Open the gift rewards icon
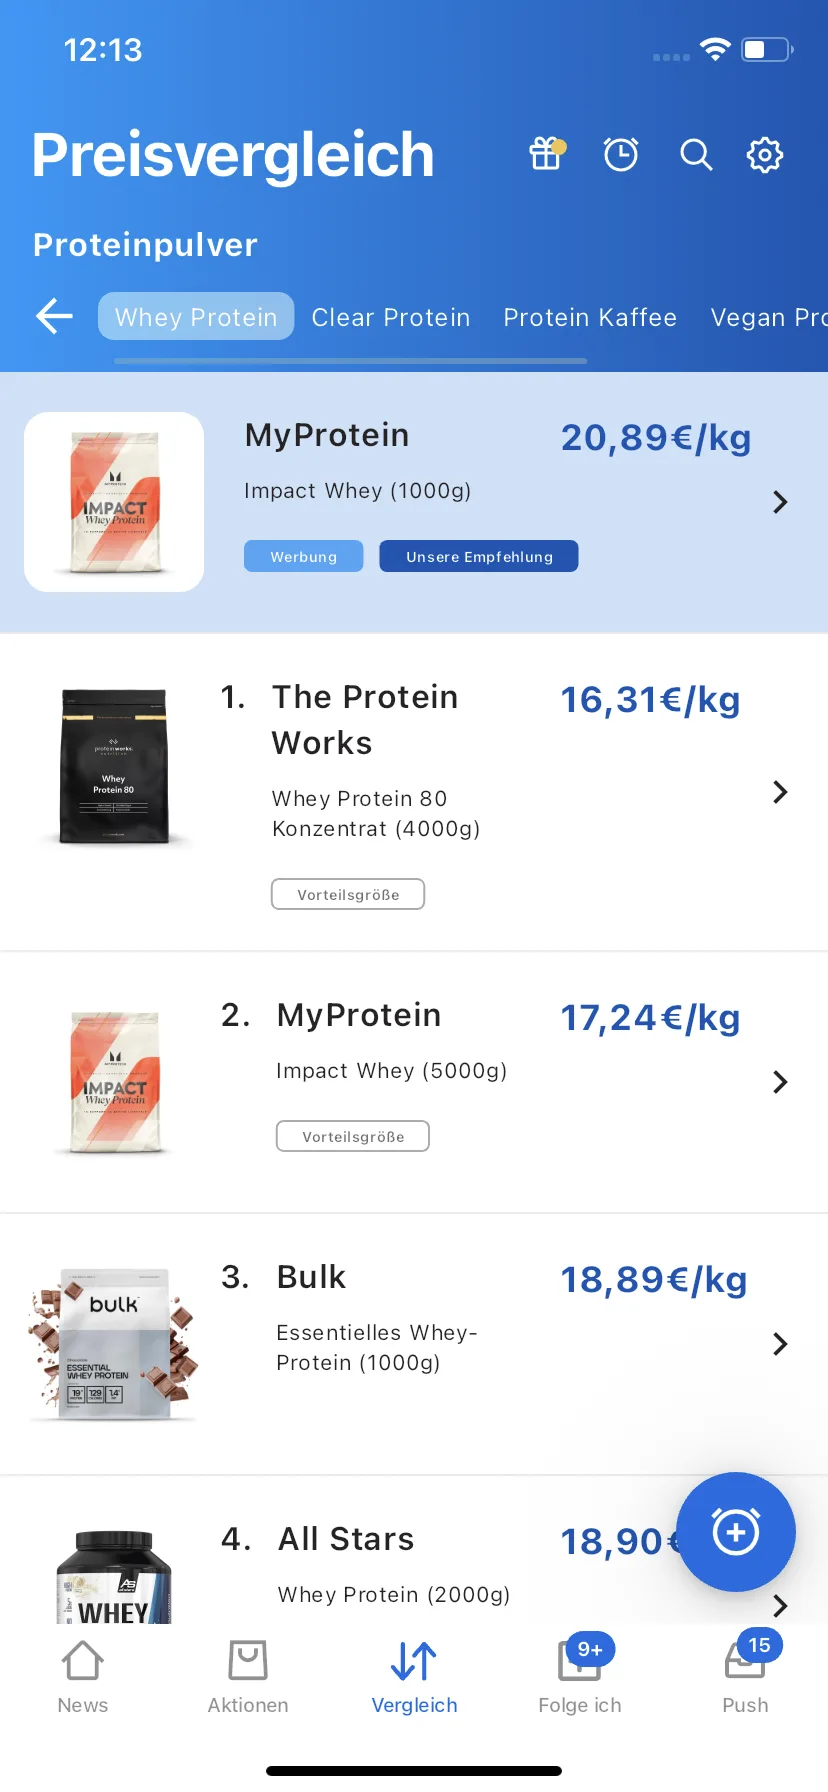 click(546, 154)
